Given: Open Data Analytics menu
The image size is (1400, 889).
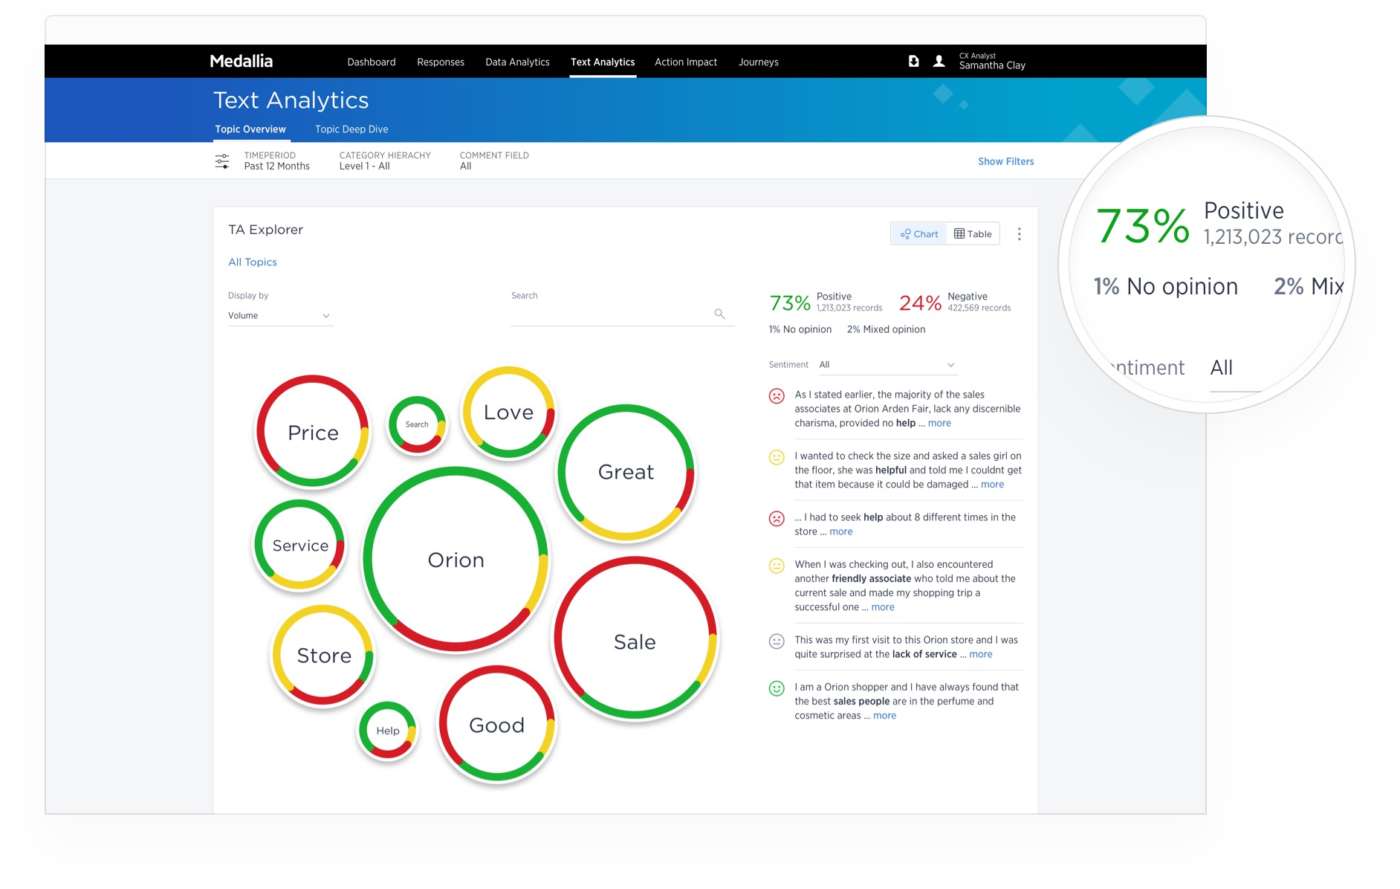Looking at the screenshot, I should 517,62.
